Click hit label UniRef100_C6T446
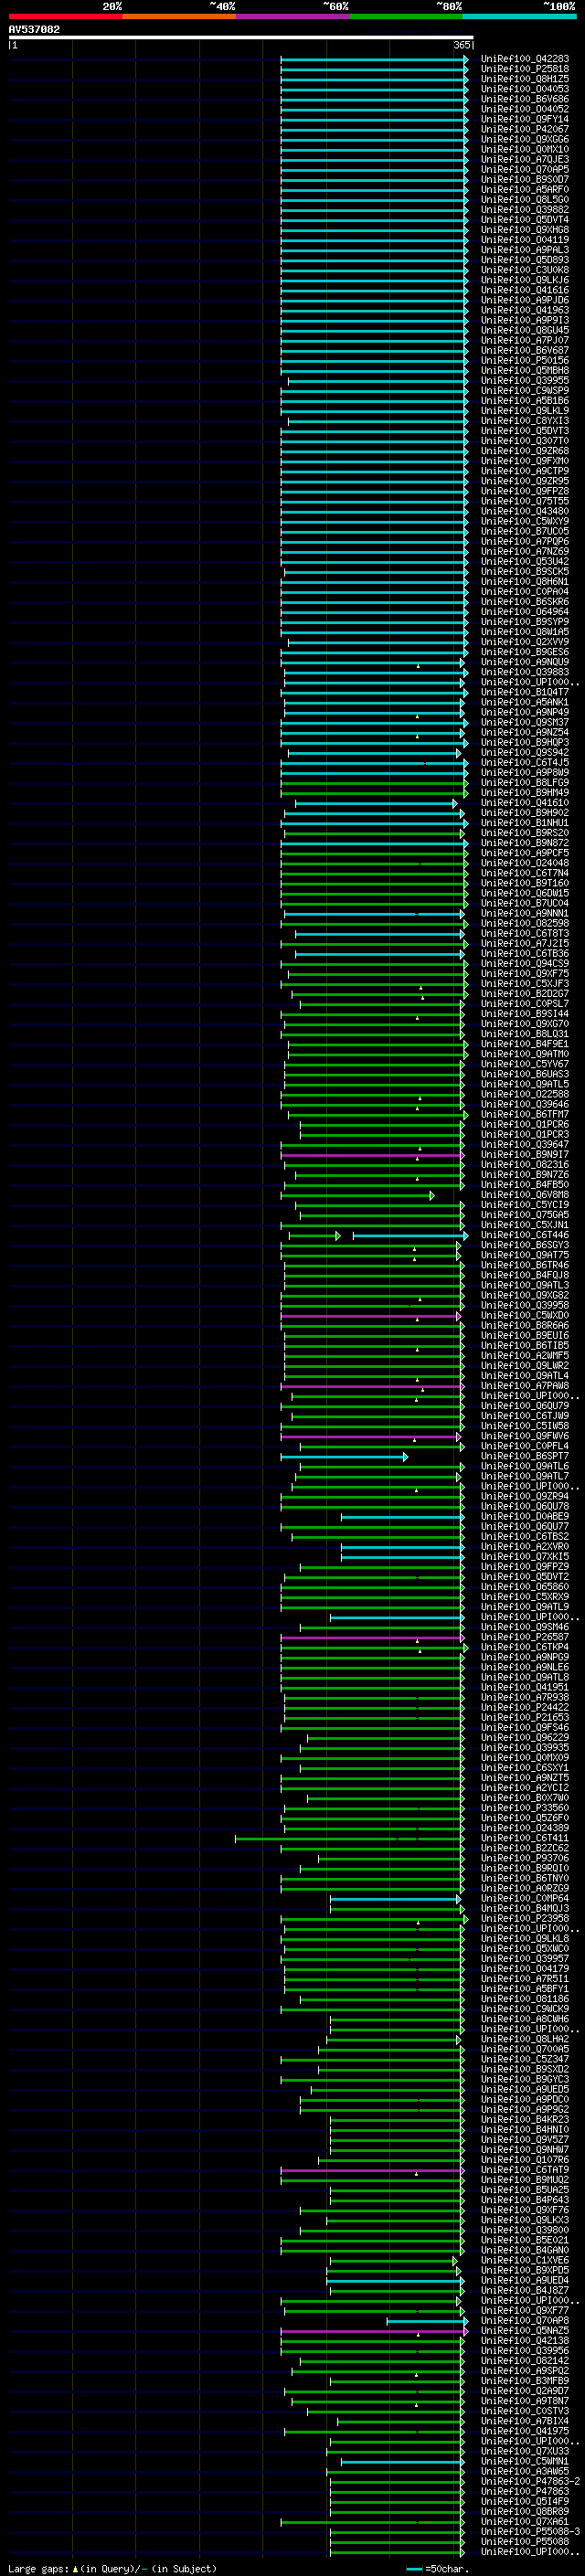 pos(525,1235)
